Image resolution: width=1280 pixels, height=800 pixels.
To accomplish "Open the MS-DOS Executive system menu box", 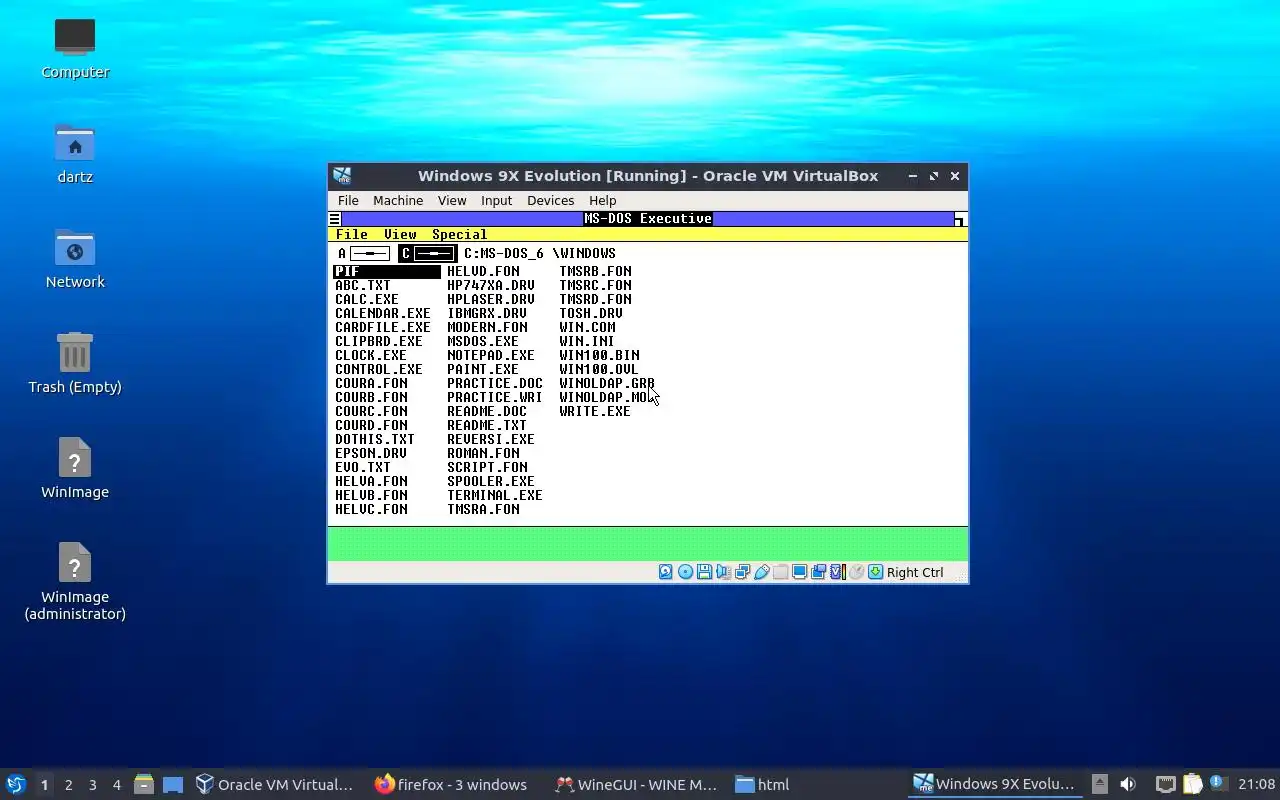I will tap(335, 219).
